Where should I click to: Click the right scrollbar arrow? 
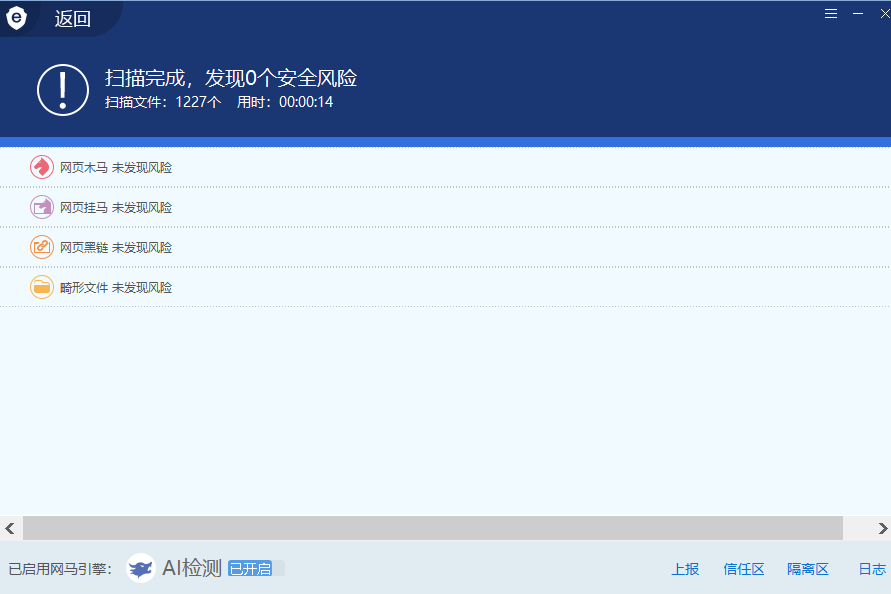tap(882, 528)
